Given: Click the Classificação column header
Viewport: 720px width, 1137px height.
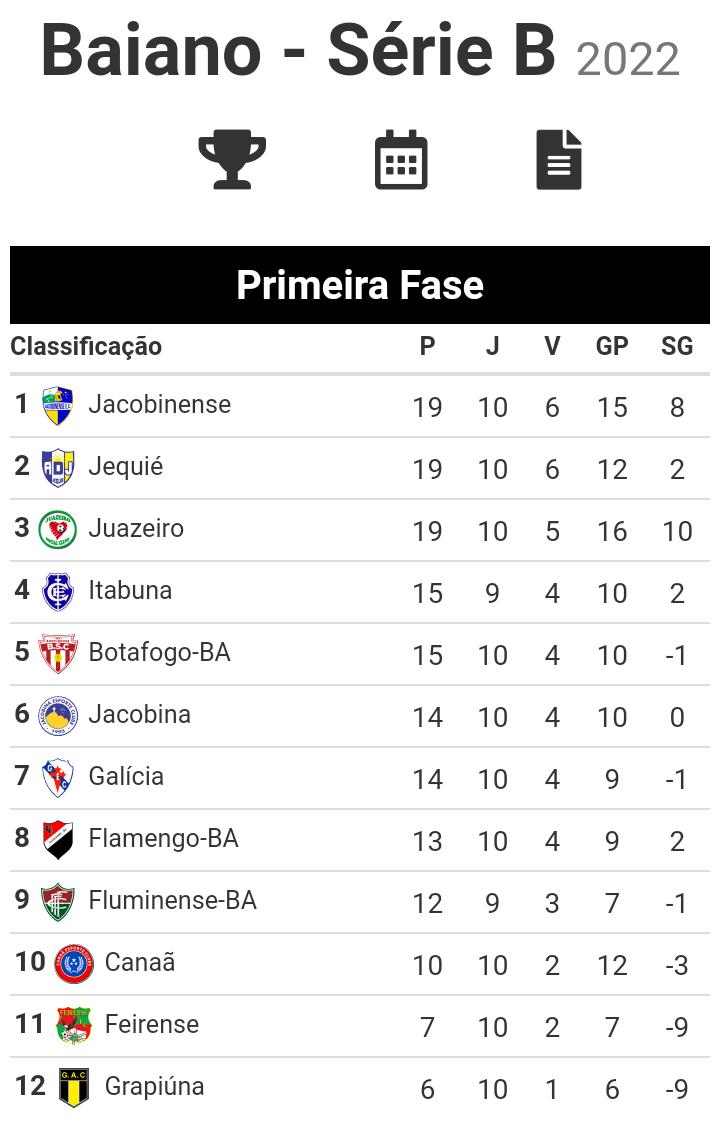Looking at the screenshot, I should (x=86, y=347).
